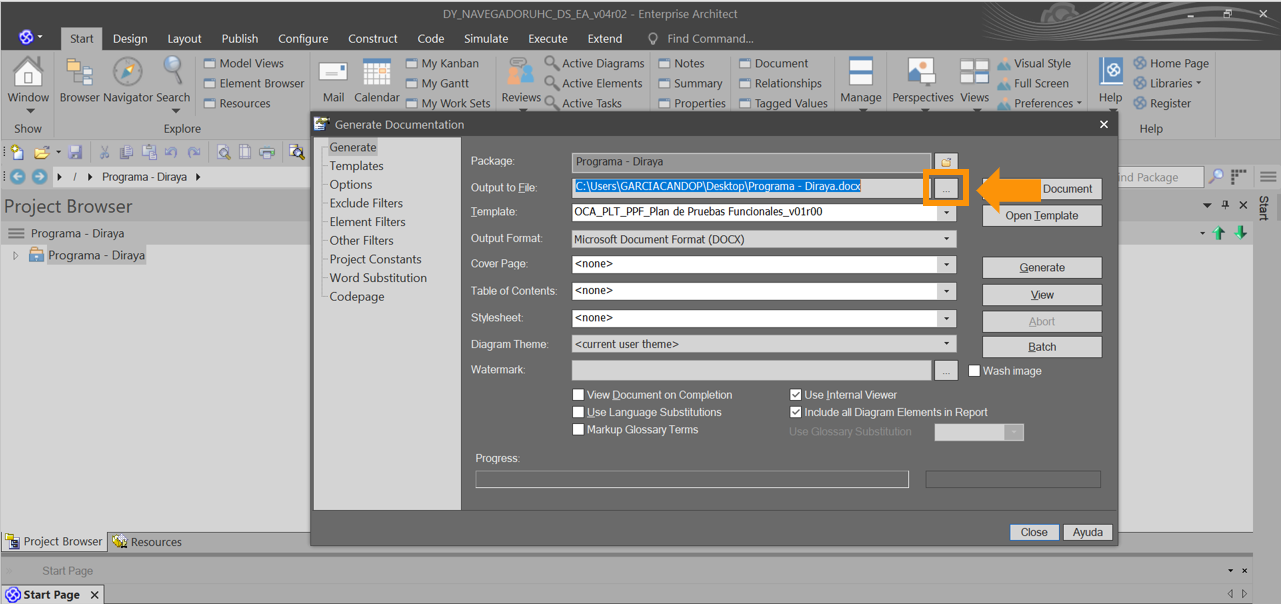Click the New Project toolbar icon

pos(17,152)
